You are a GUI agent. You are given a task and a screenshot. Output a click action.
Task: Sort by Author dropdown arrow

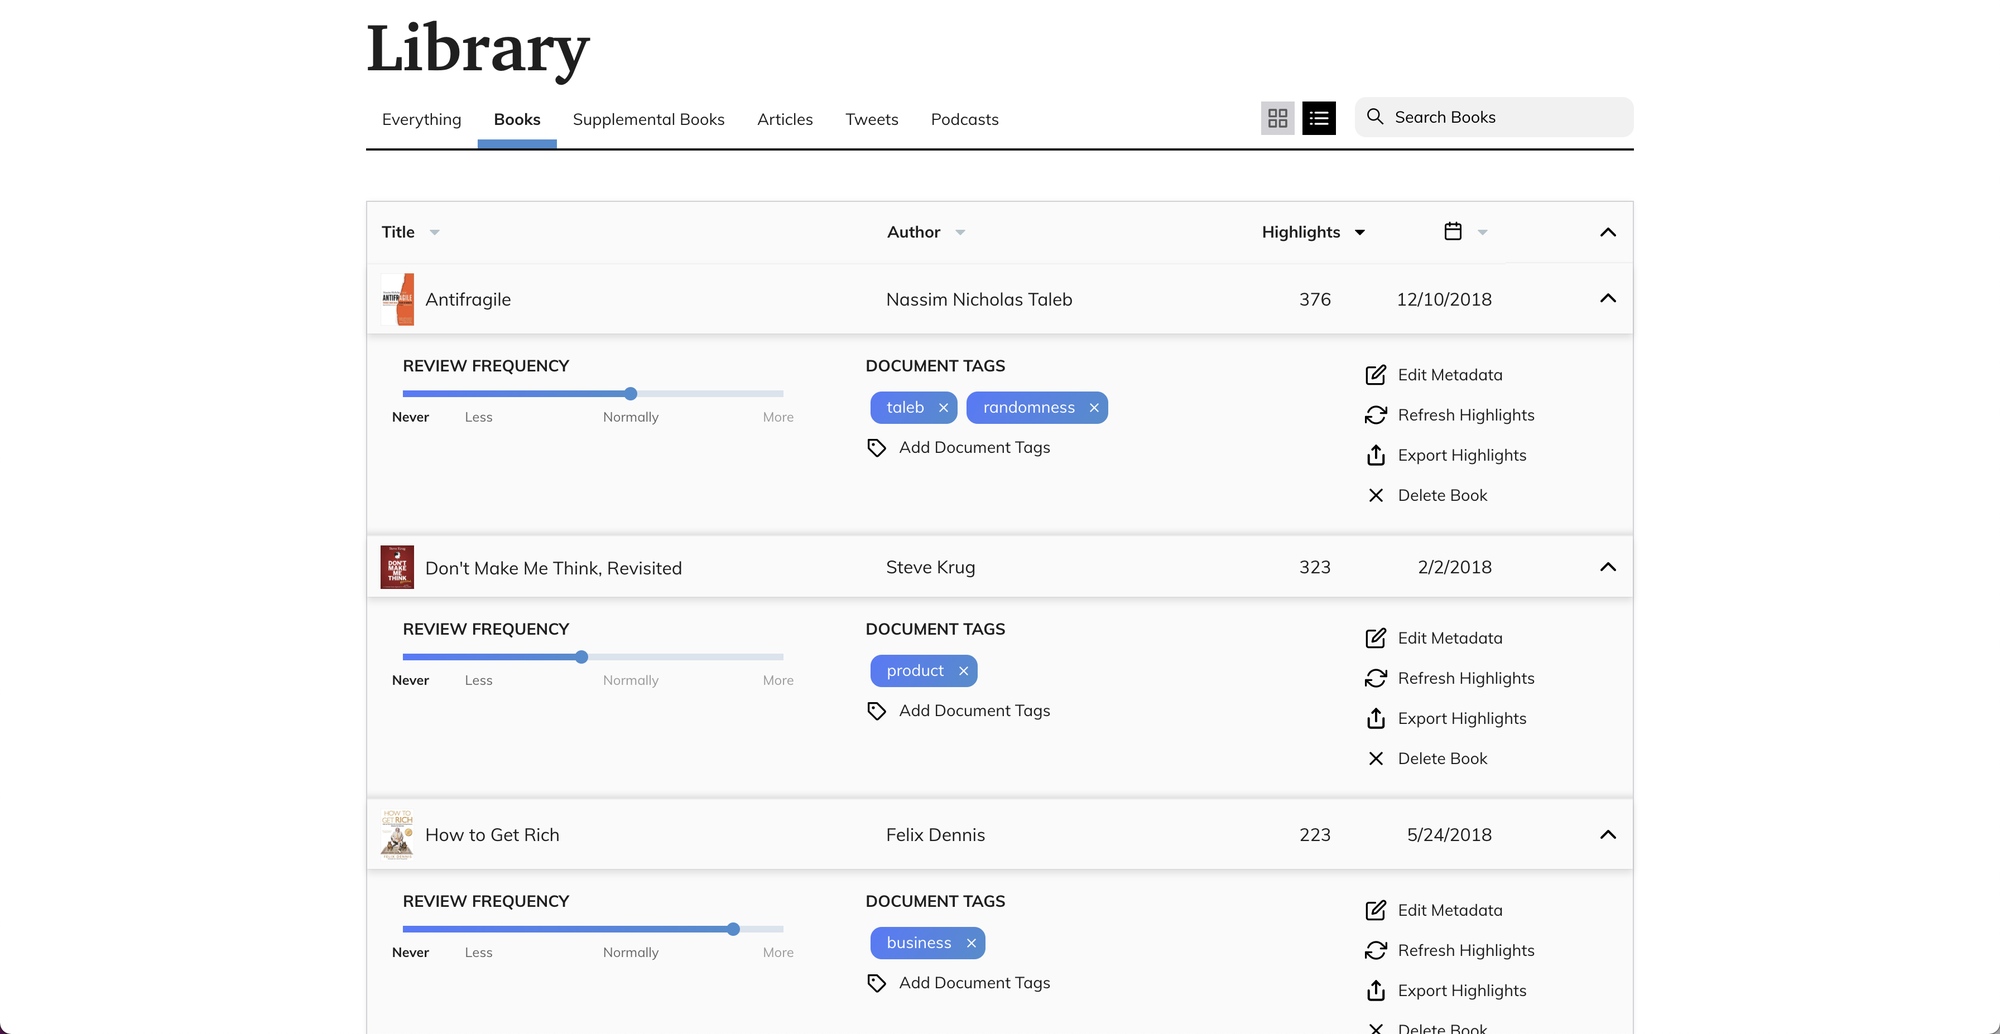[960, 232]
